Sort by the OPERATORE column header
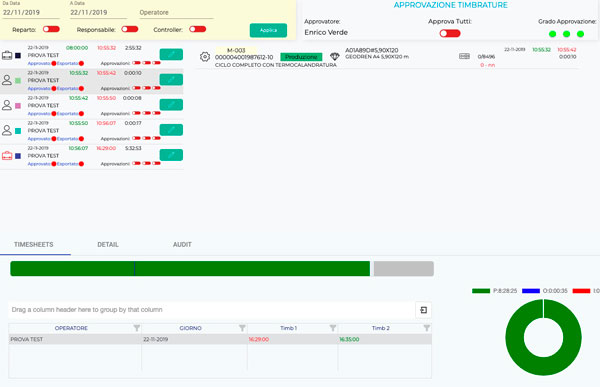600x387 pixels. pos(71,328)
